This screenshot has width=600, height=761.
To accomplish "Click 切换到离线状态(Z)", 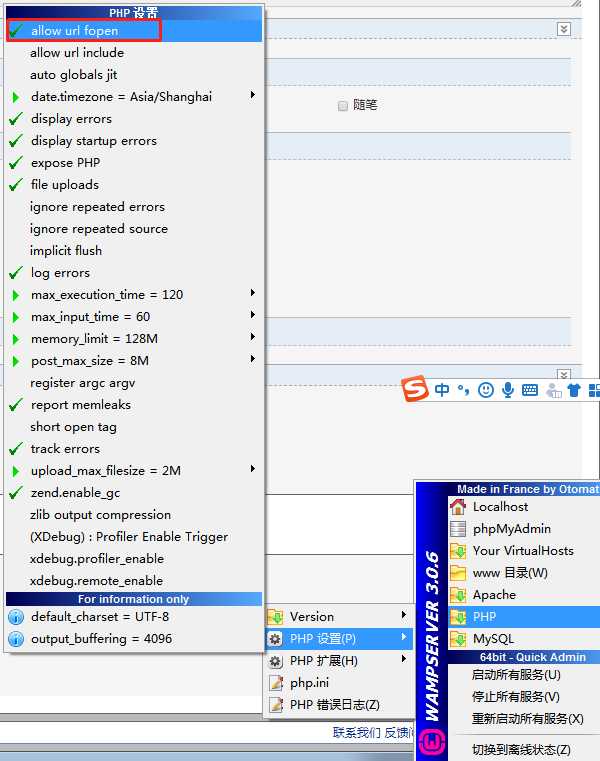I will pos(521,749).
